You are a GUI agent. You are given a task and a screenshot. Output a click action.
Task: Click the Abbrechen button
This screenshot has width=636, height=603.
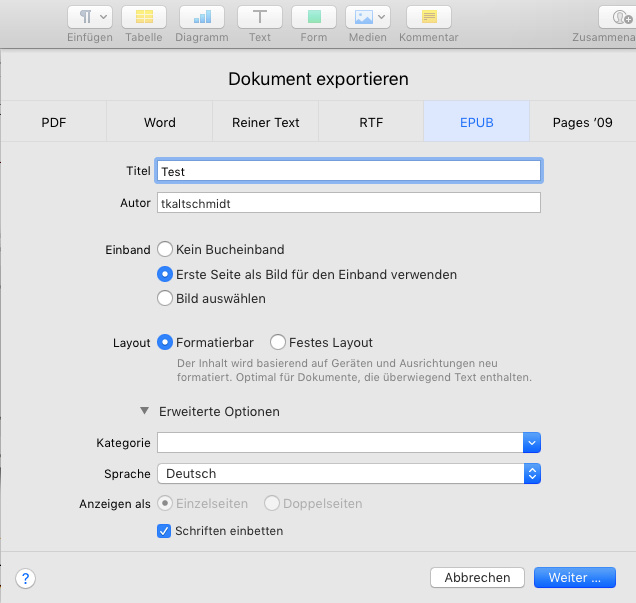477,577
